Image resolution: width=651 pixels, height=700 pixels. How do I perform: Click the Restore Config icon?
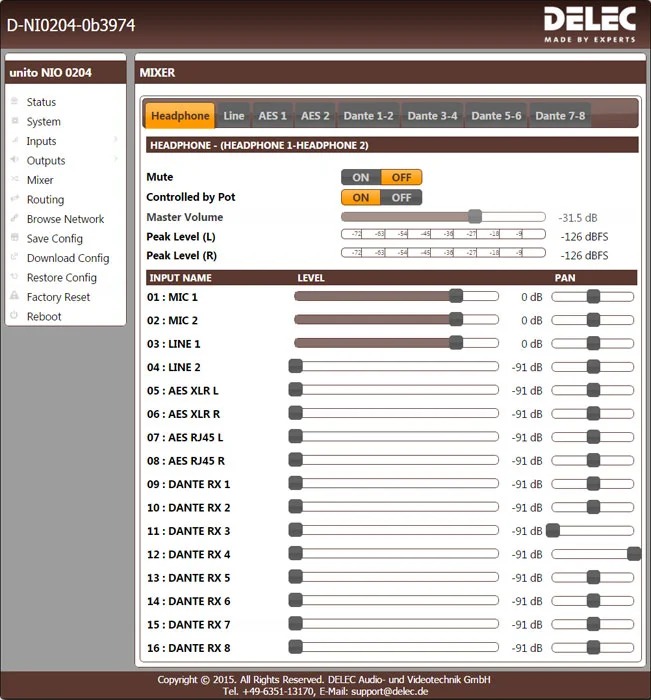coord(14,277)
